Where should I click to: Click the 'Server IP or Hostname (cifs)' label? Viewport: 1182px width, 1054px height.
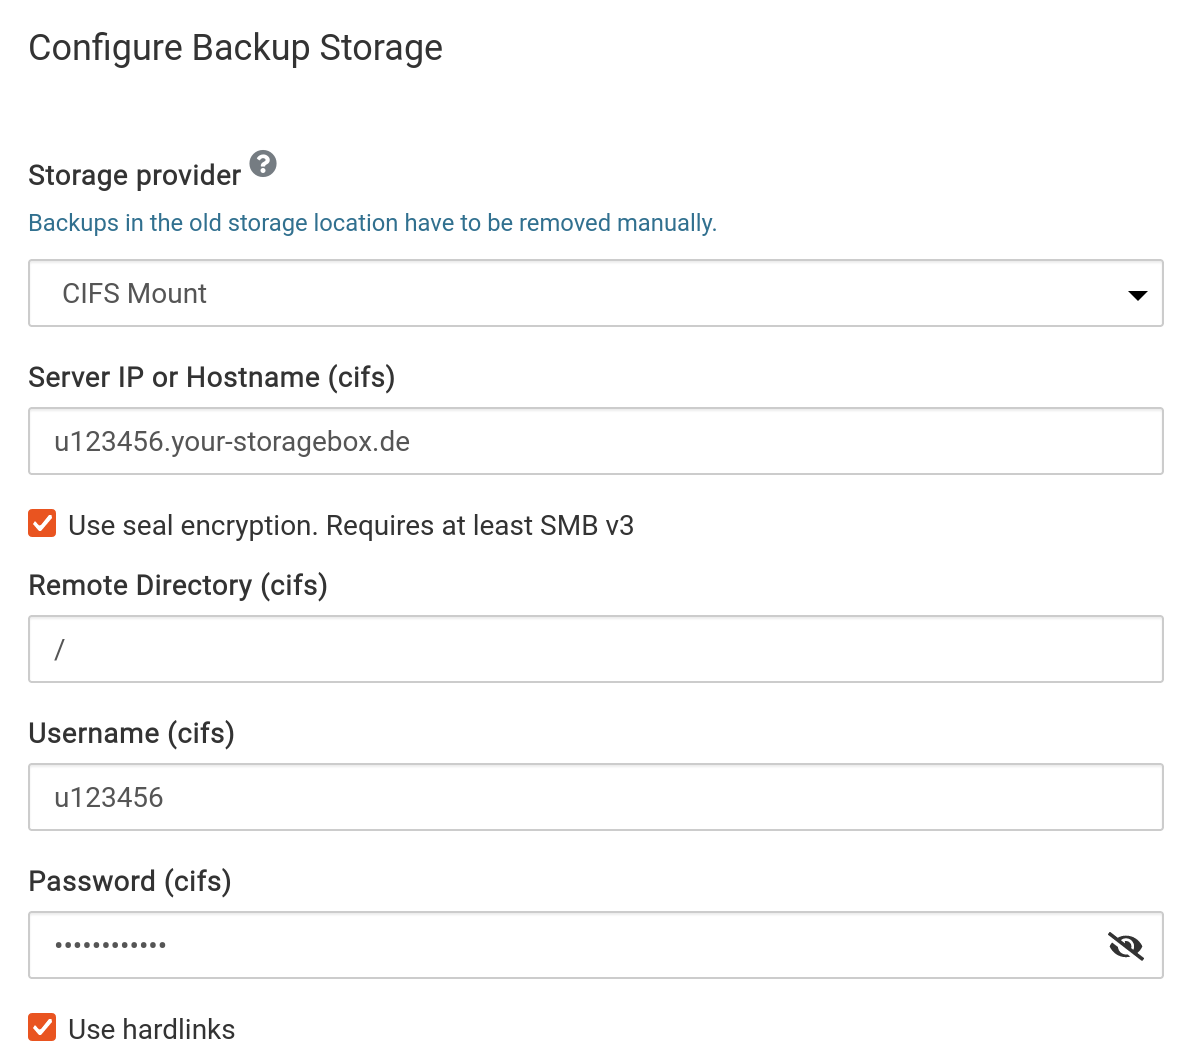(212, 377)
